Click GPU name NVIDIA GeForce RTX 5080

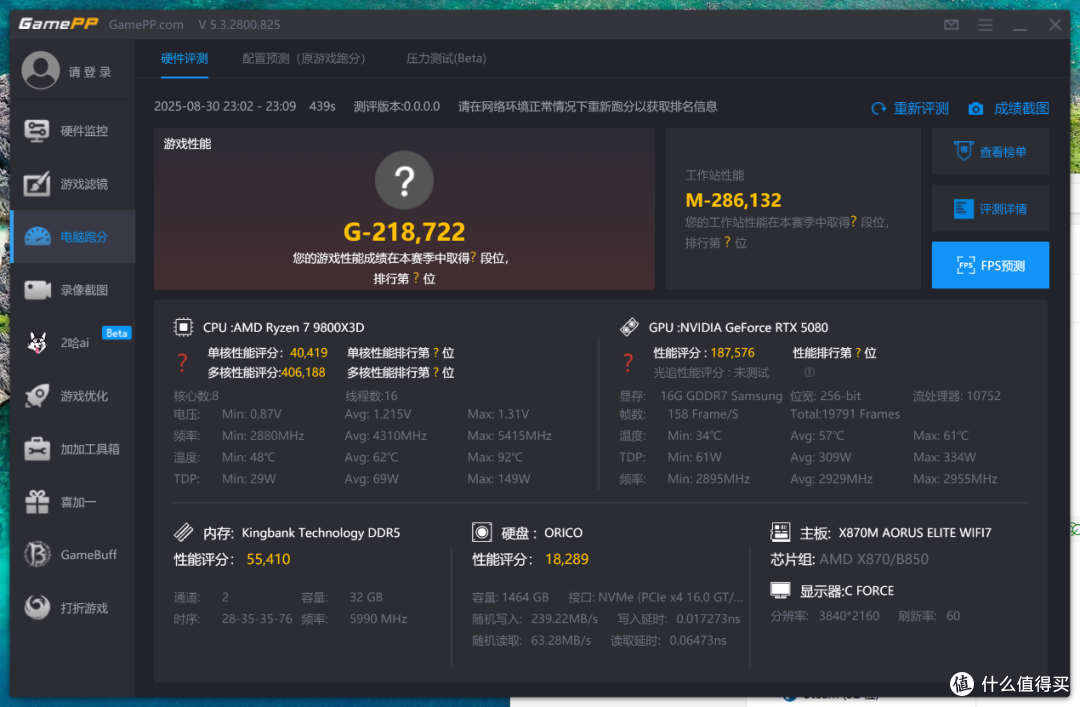[x=754, y=328]
